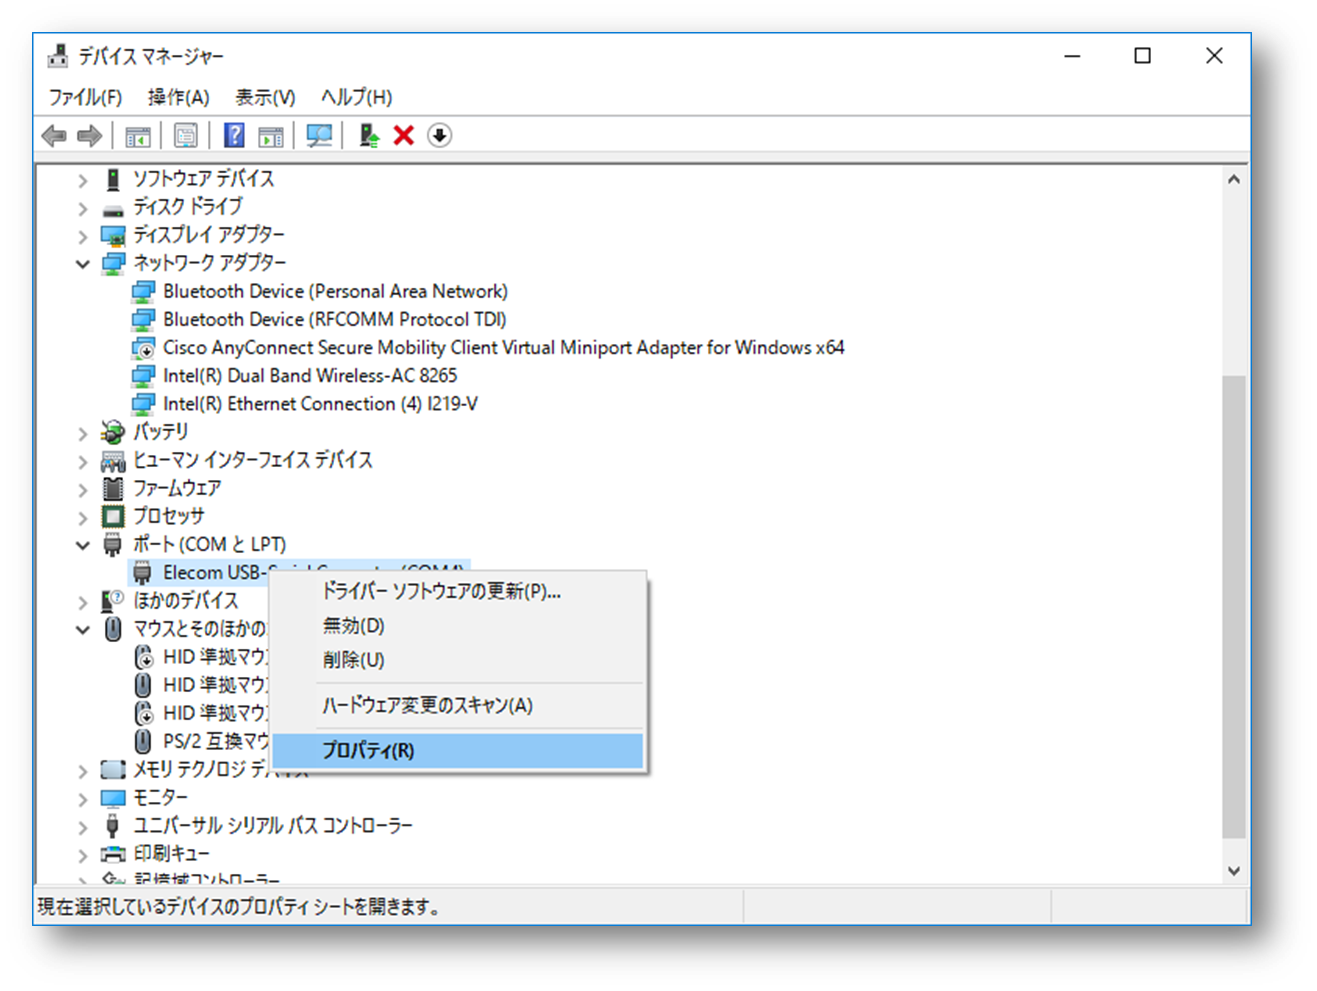This screenshot has height=991, width=1317.
Task: Expand the ディスプレイ アダプター node
Action: pyautogui.click(x=83, y=236)
